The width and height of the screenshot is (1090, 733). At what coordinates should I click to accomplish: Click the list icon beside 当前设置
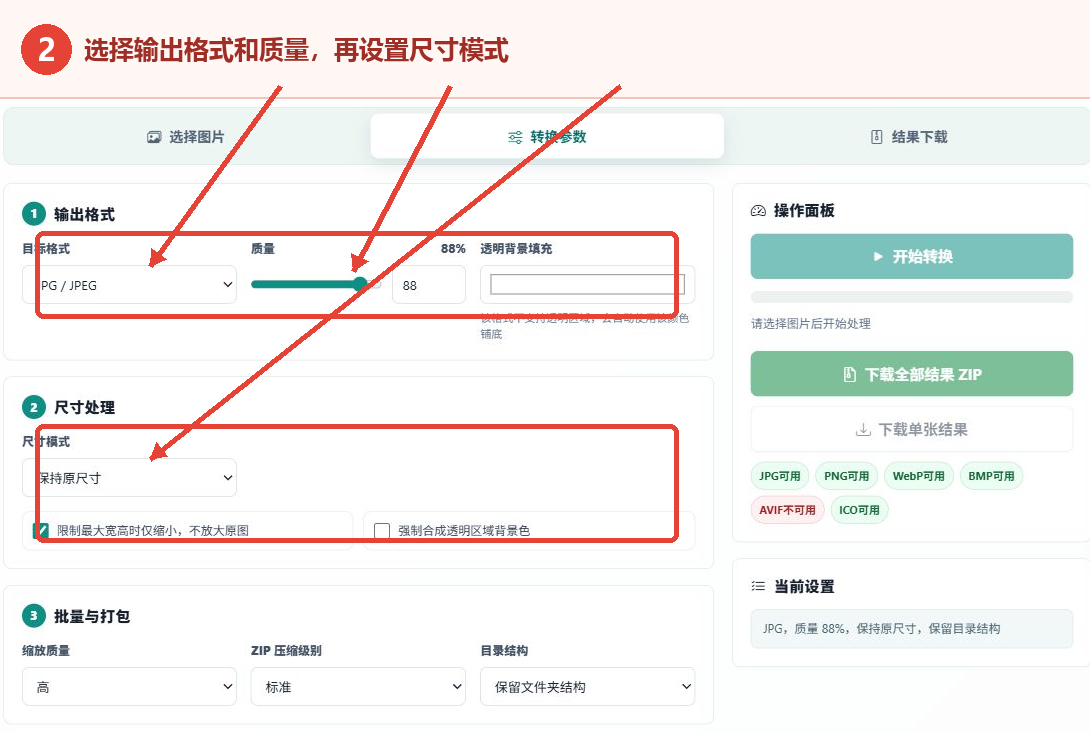[758, 586]
